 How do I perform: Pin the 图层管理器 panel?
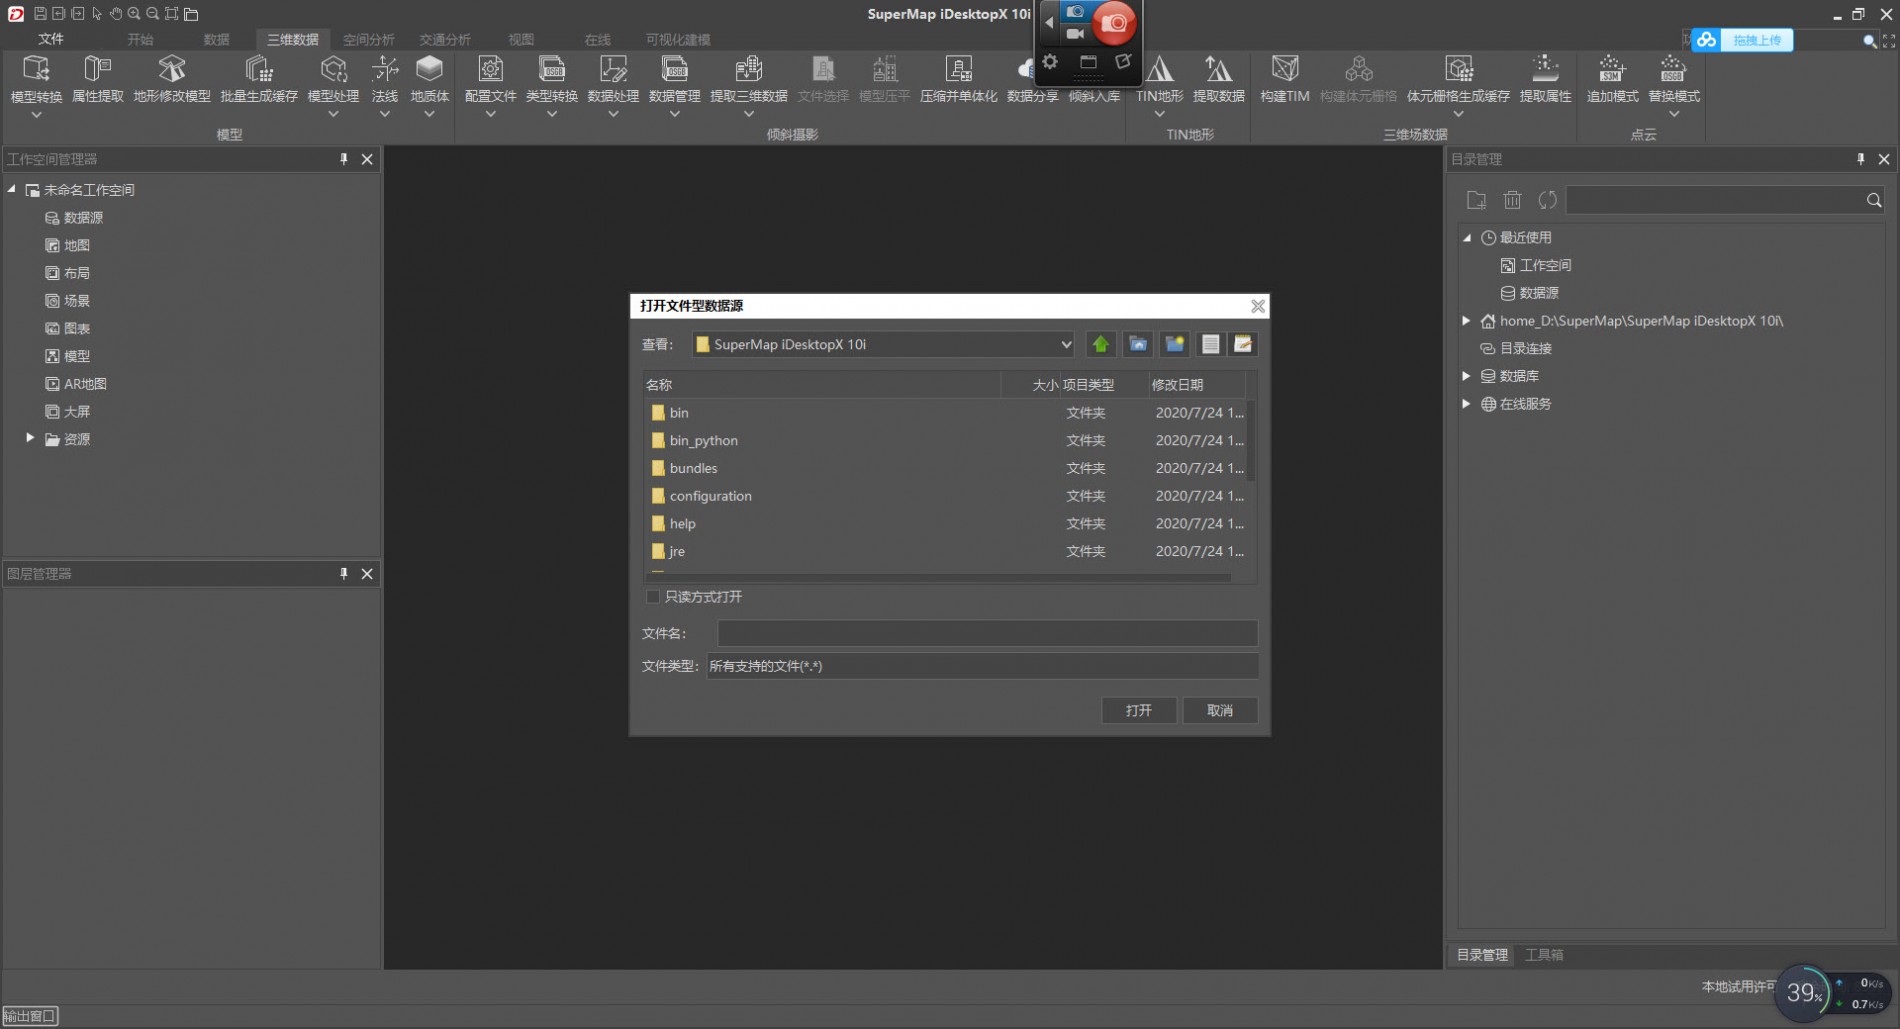coord(344,573)
